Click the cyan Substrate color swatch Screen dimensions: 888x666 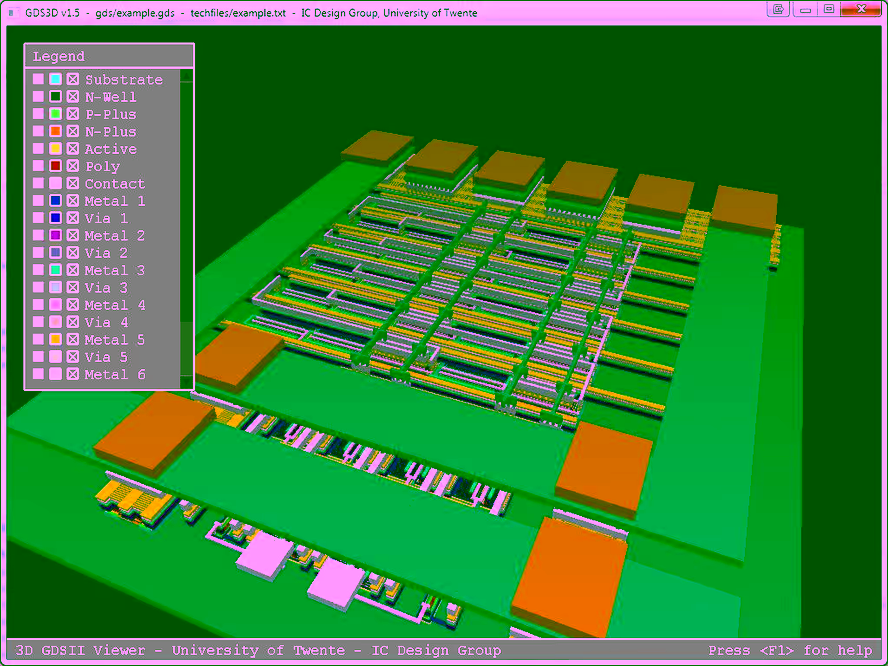(x=55, y=79)
